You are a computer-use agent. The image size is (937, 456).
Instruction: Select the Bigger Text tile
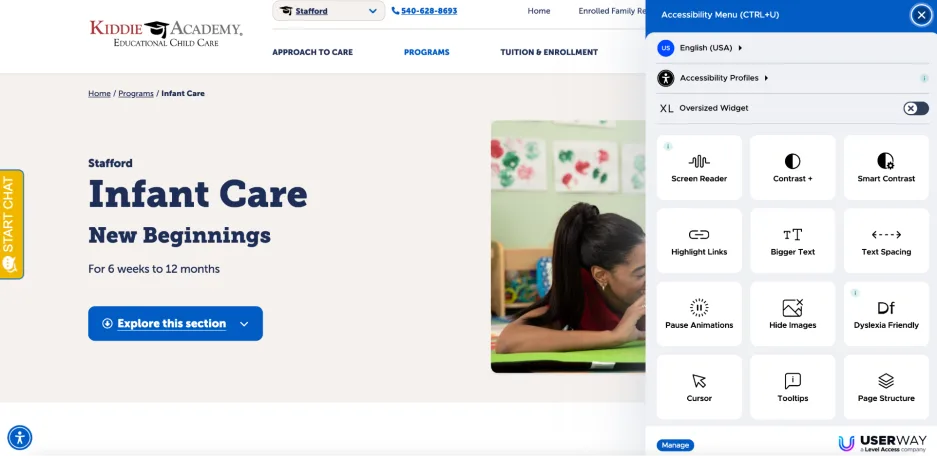[x=792, y=241]
